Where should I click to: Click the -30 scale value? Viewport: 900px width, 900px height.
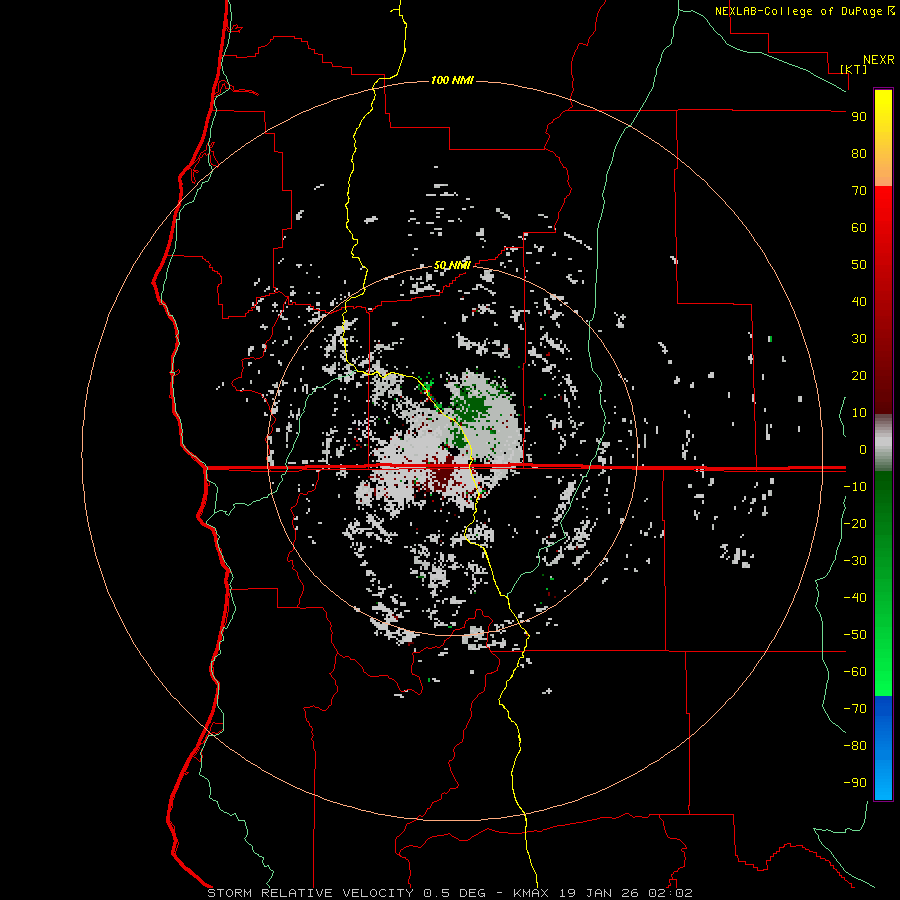(x=855, y=561)
